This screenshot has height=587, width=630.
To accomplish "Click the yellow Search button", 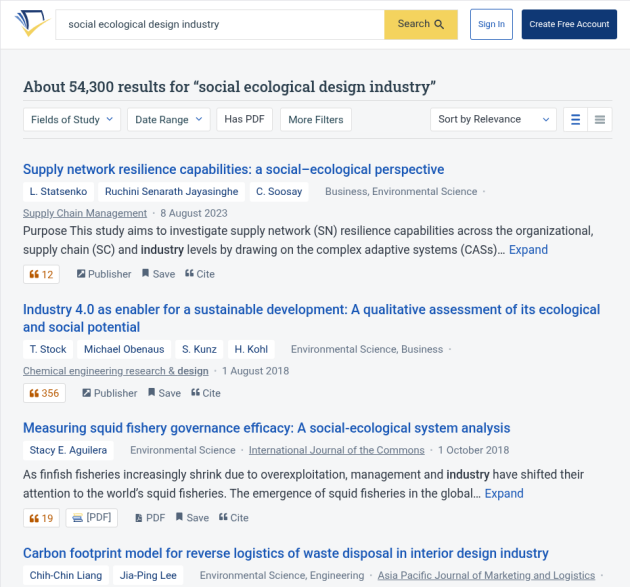I will [421, 24].
